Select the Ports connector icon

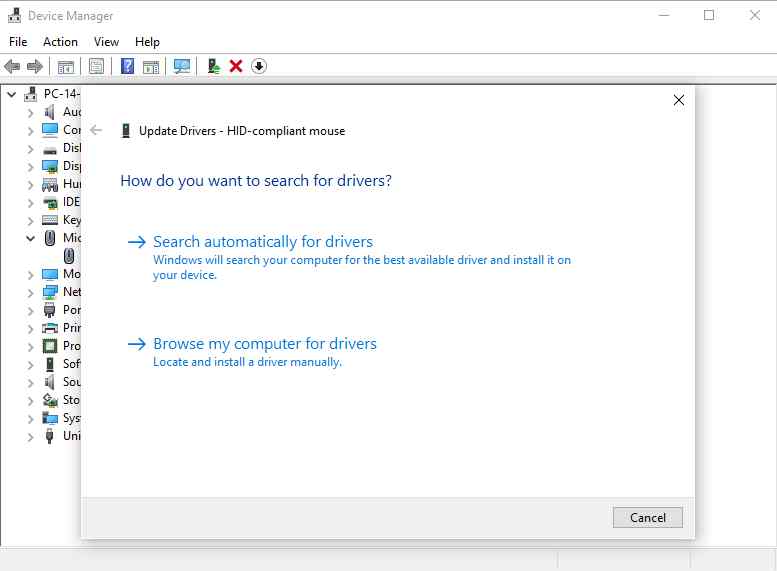tap(50, 310)
